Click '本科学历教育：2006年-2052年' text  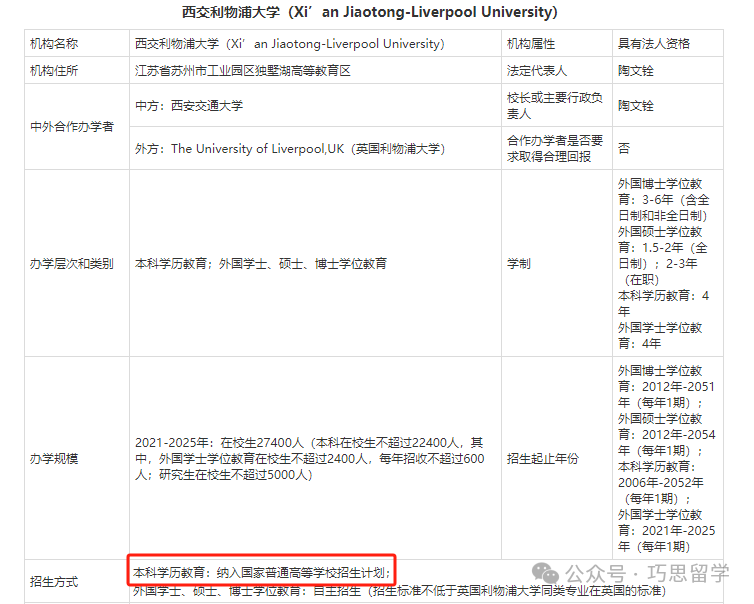[x=661, y=482]
